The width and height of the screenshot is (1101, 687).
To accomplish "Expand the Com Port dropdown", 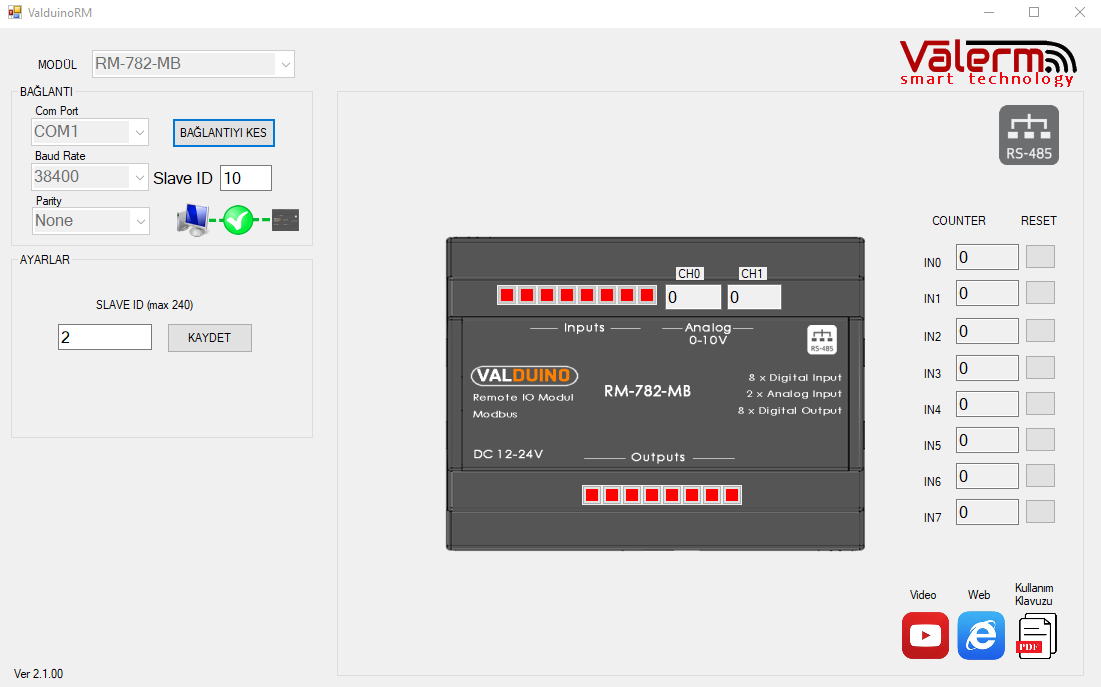I will click(90, 132).
